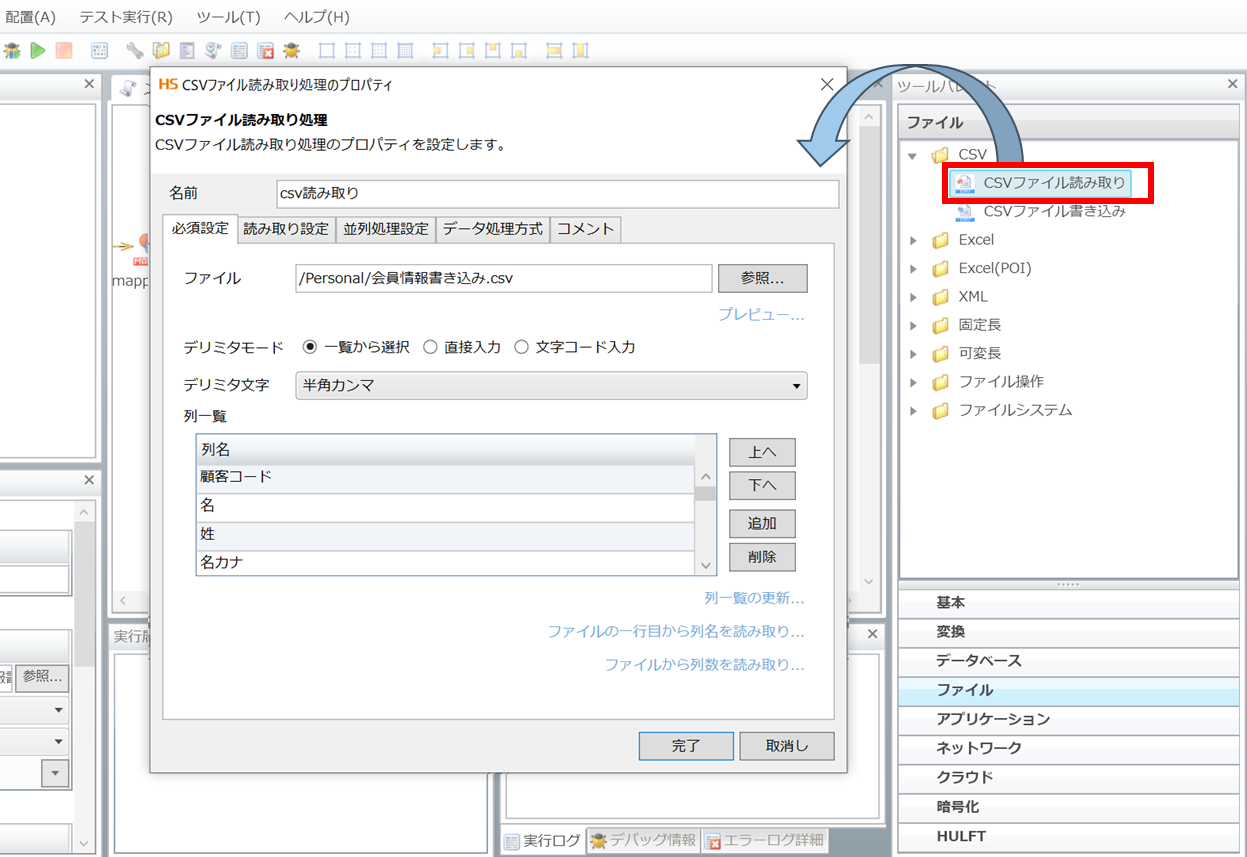Expand the ファイル操作 folder node
This screenshot has width=1247, height=857.
pyautogui.click(x=912, y=382)
